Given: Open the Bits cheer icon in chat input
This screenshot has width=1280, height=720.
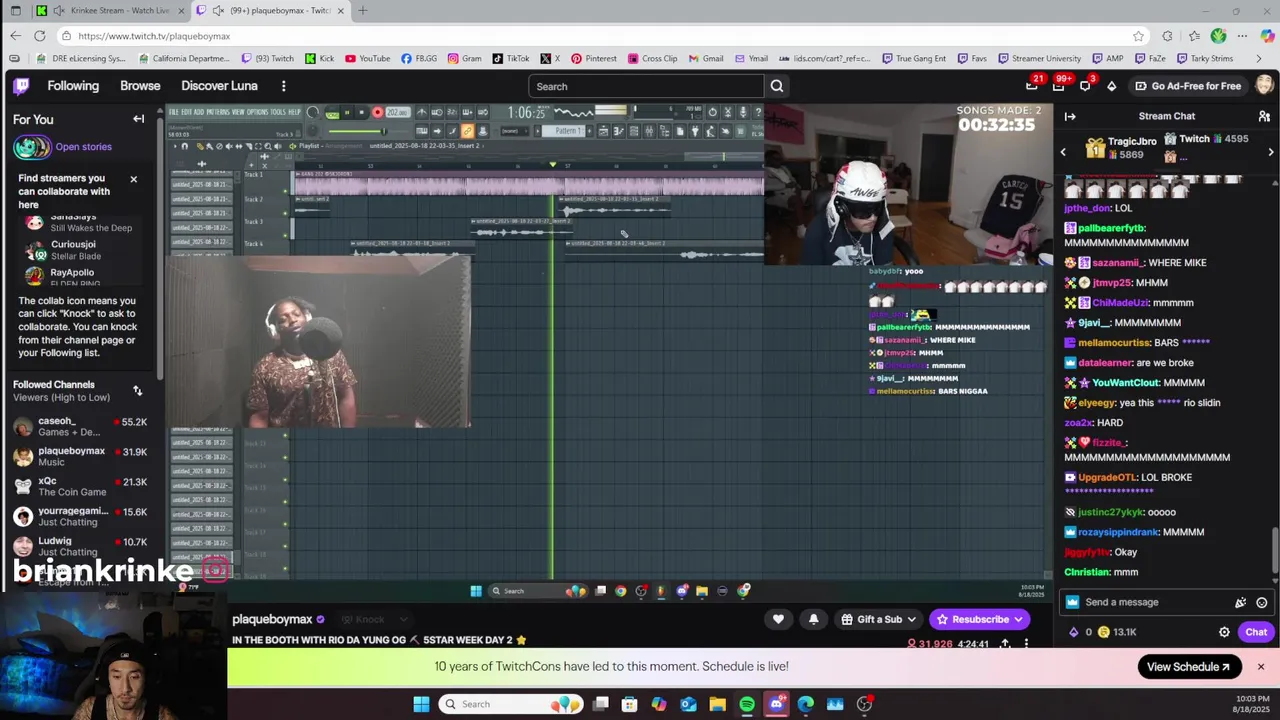Looking at the screenshot, I should pyautogui.click(x=1241, y=602).
